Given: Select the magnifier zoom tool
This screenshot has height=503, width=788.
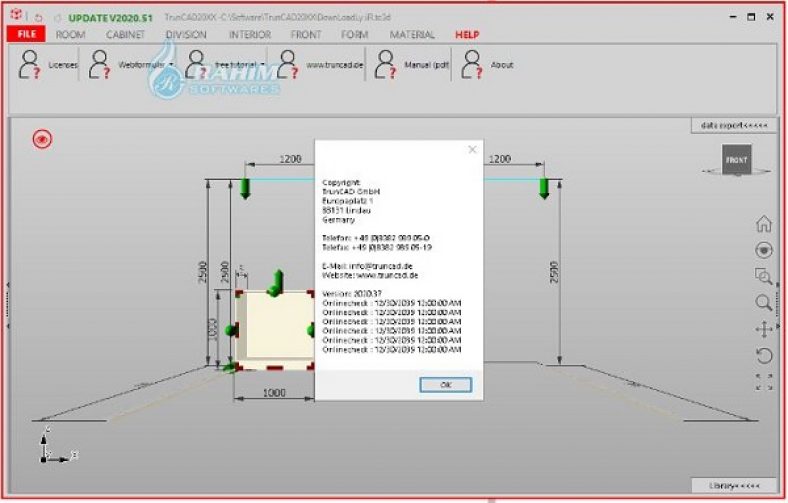Looking at the screenshot, I should [764, 303].
